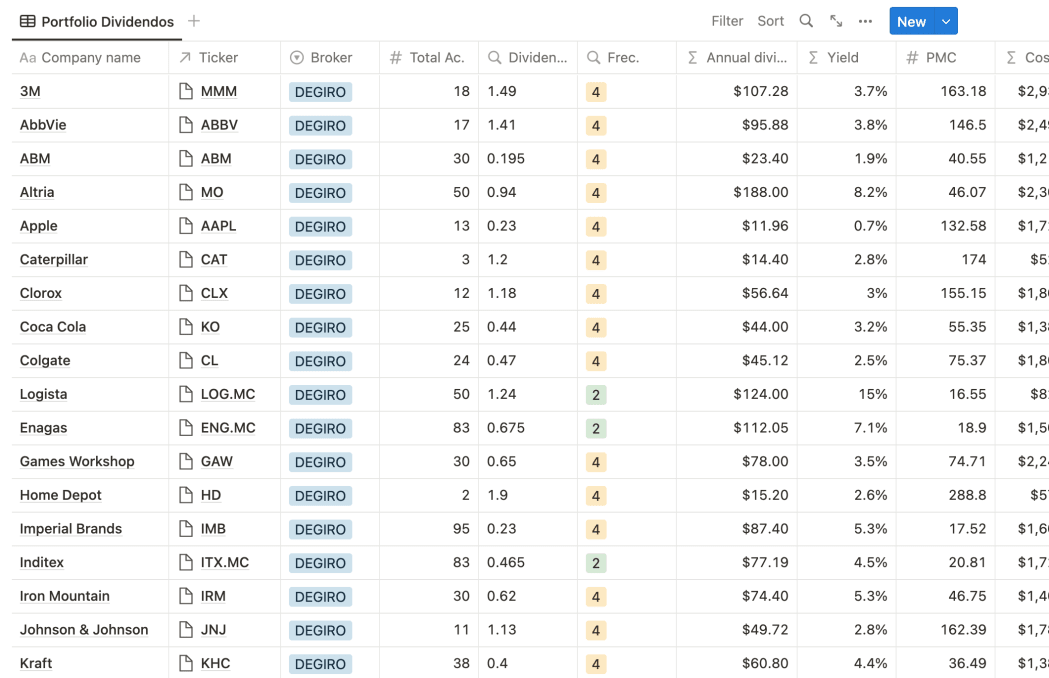Click frequency tag 2 in Enagas row
This screenshot has width=1049, height=678.
pos(596,428)
